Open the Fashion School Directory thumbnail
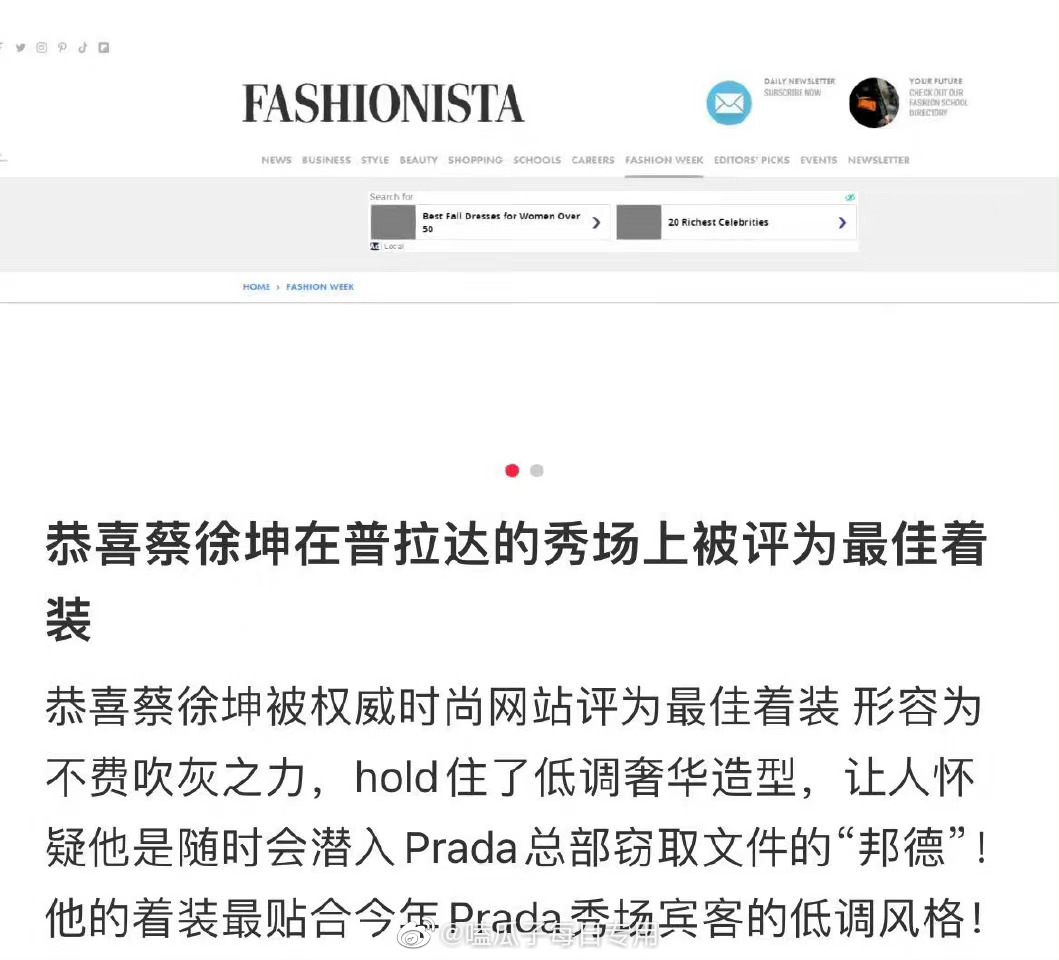 click(x=874, y=103)
